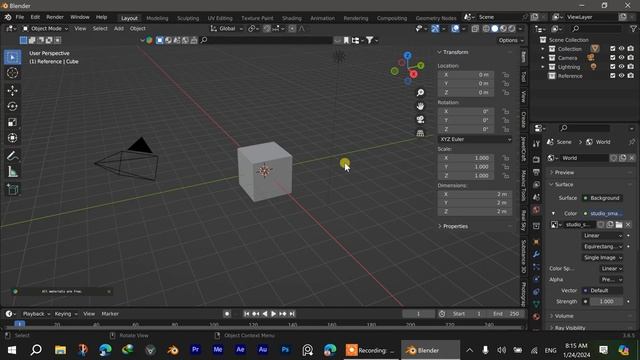Select the Move tool in viewport toolbar
The height and width of the screenshot is (360, 640).
pyautogui.click(x=12, y=90)
